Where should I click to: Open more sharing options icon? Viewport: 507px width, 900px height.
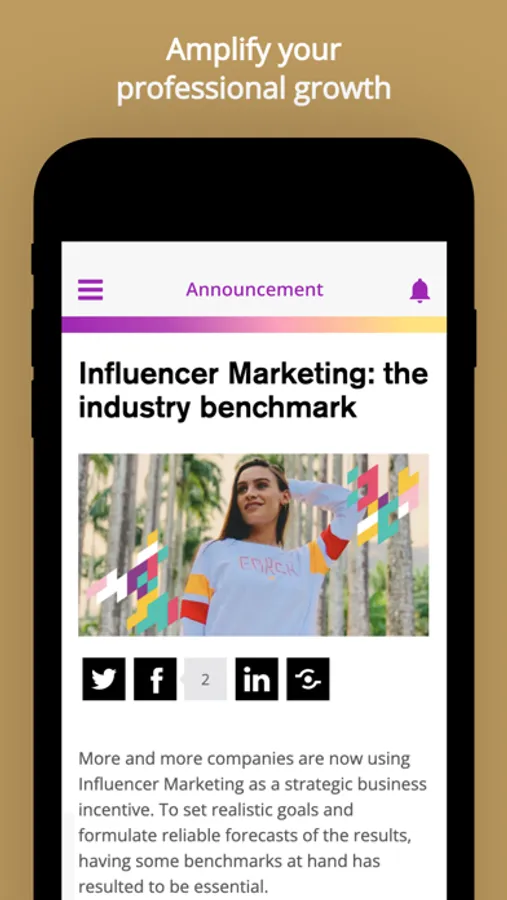click(x=308, y=679)
